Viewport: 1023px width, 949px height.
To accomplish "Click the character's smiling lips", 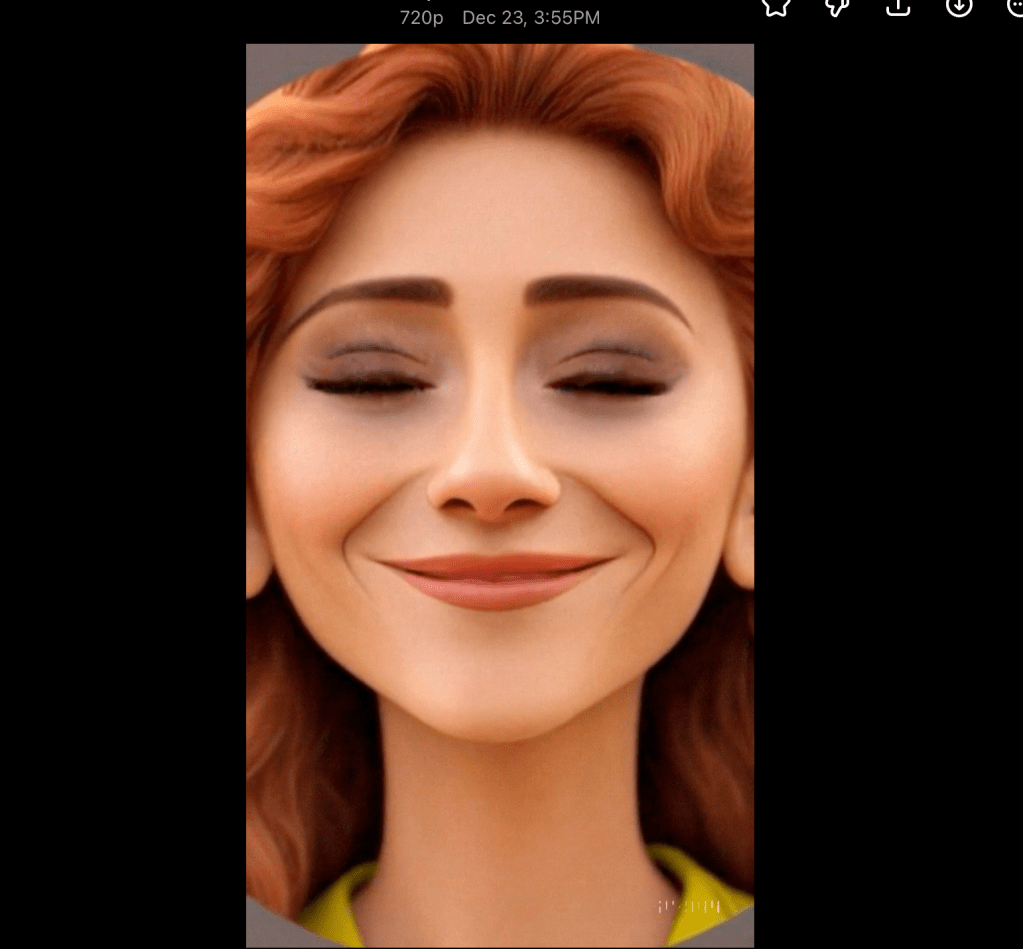I will 495,580.
